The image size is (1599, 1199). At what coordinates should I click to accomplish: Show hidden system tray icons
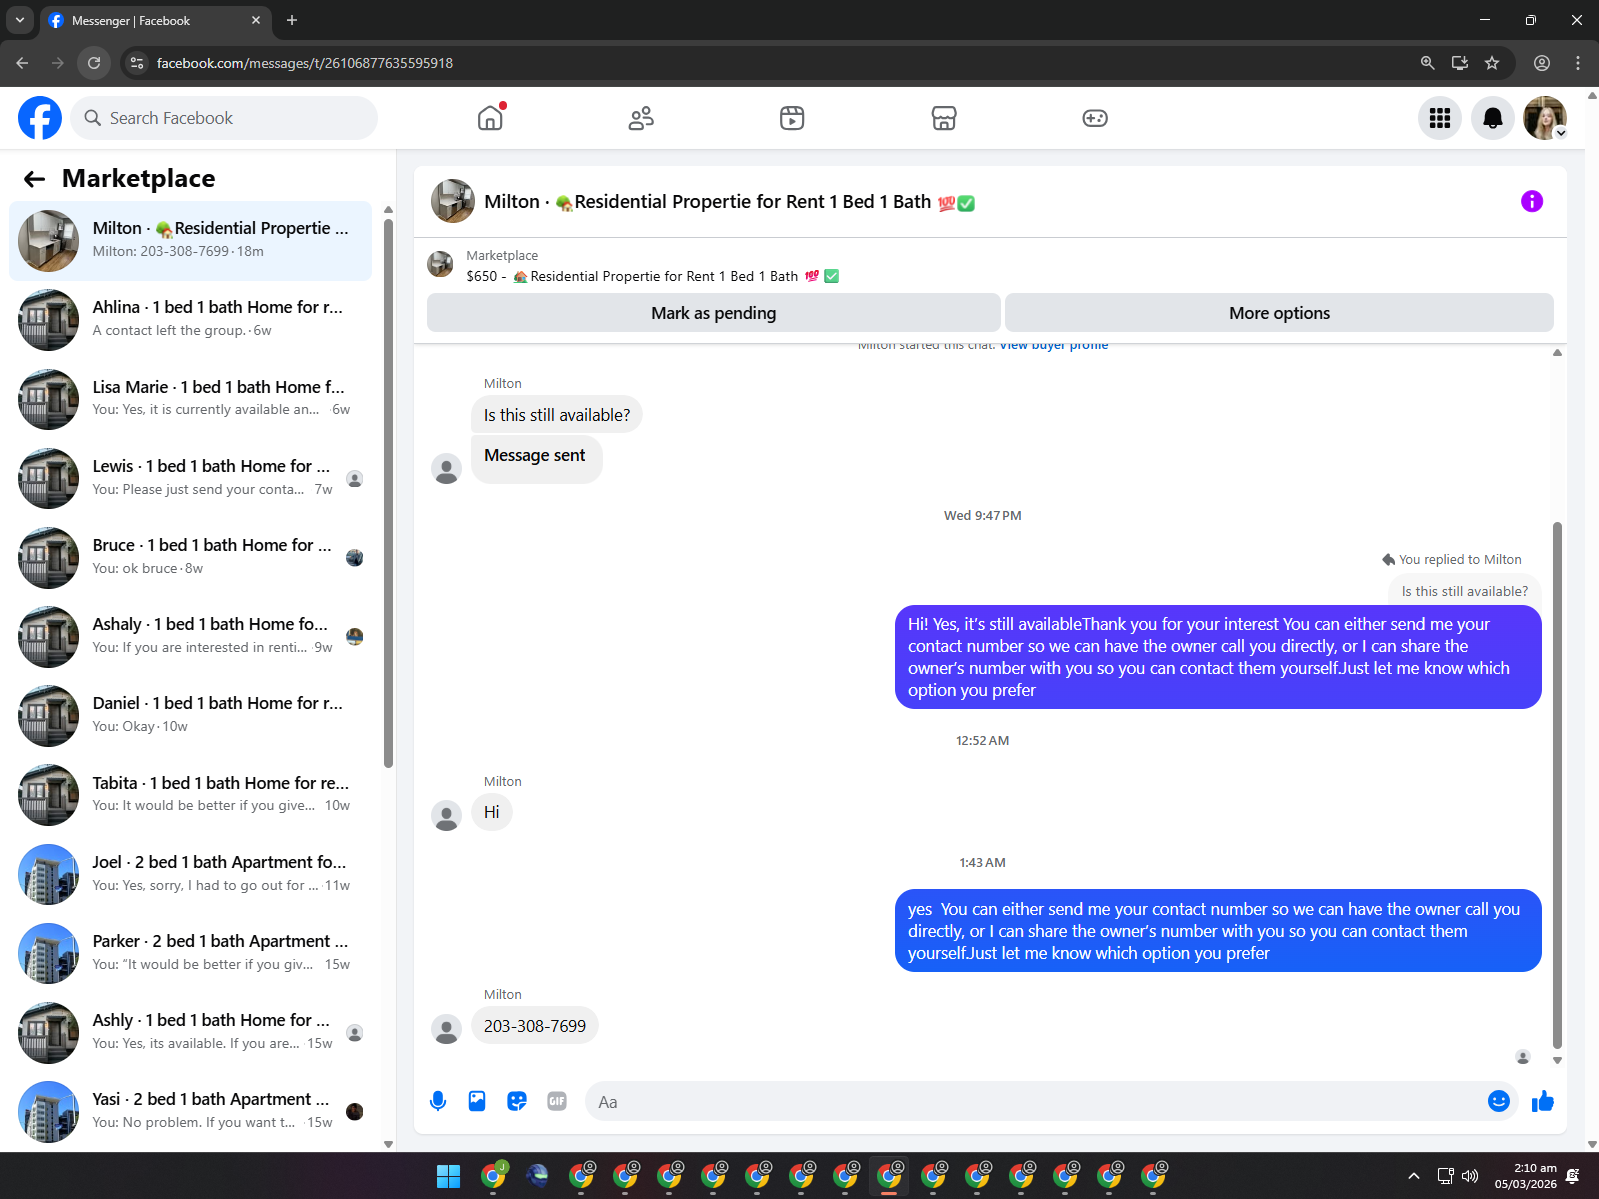click(1414, 1176)
